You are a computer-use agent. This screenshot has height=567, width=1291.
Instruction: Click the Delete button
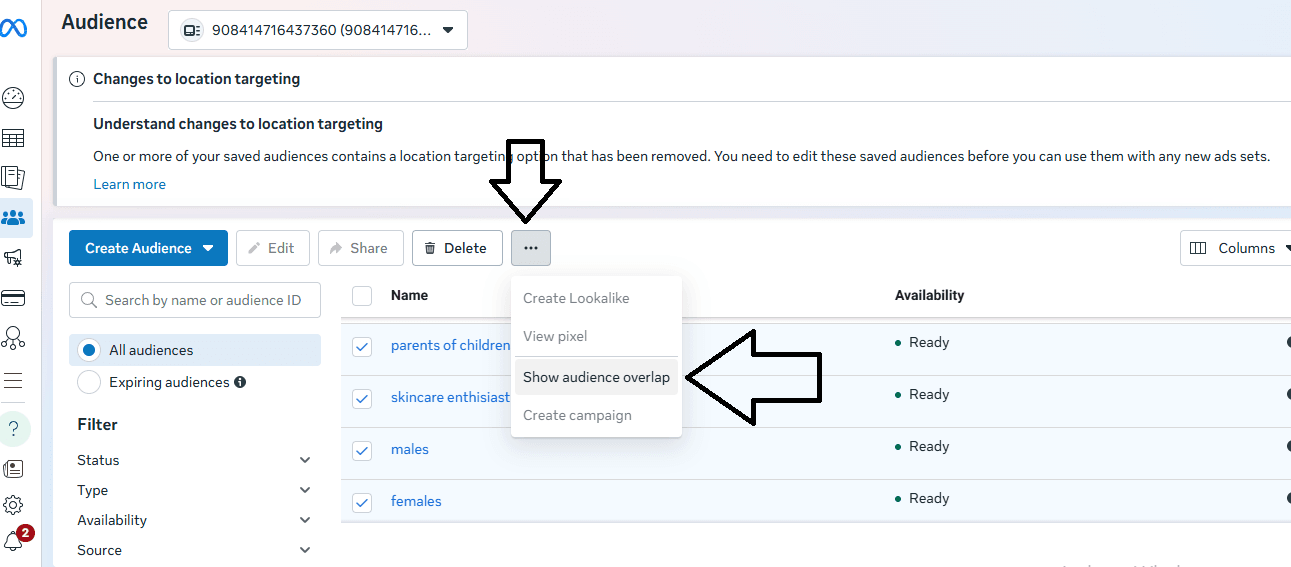(457, 248)
